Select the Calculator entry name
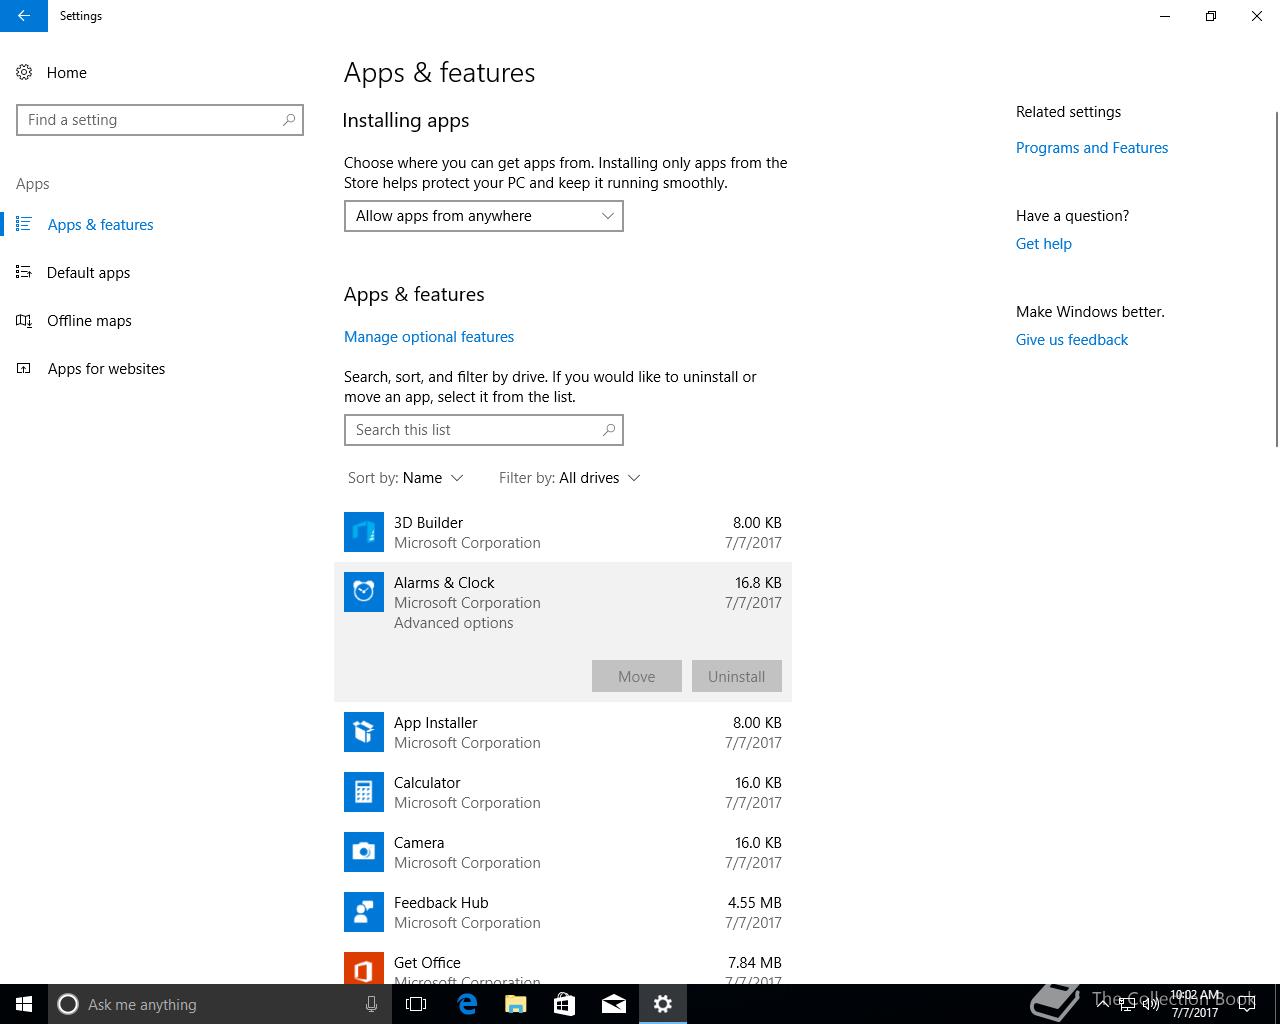Viewport: 1280px width, 1024px height. click(427, 783)
